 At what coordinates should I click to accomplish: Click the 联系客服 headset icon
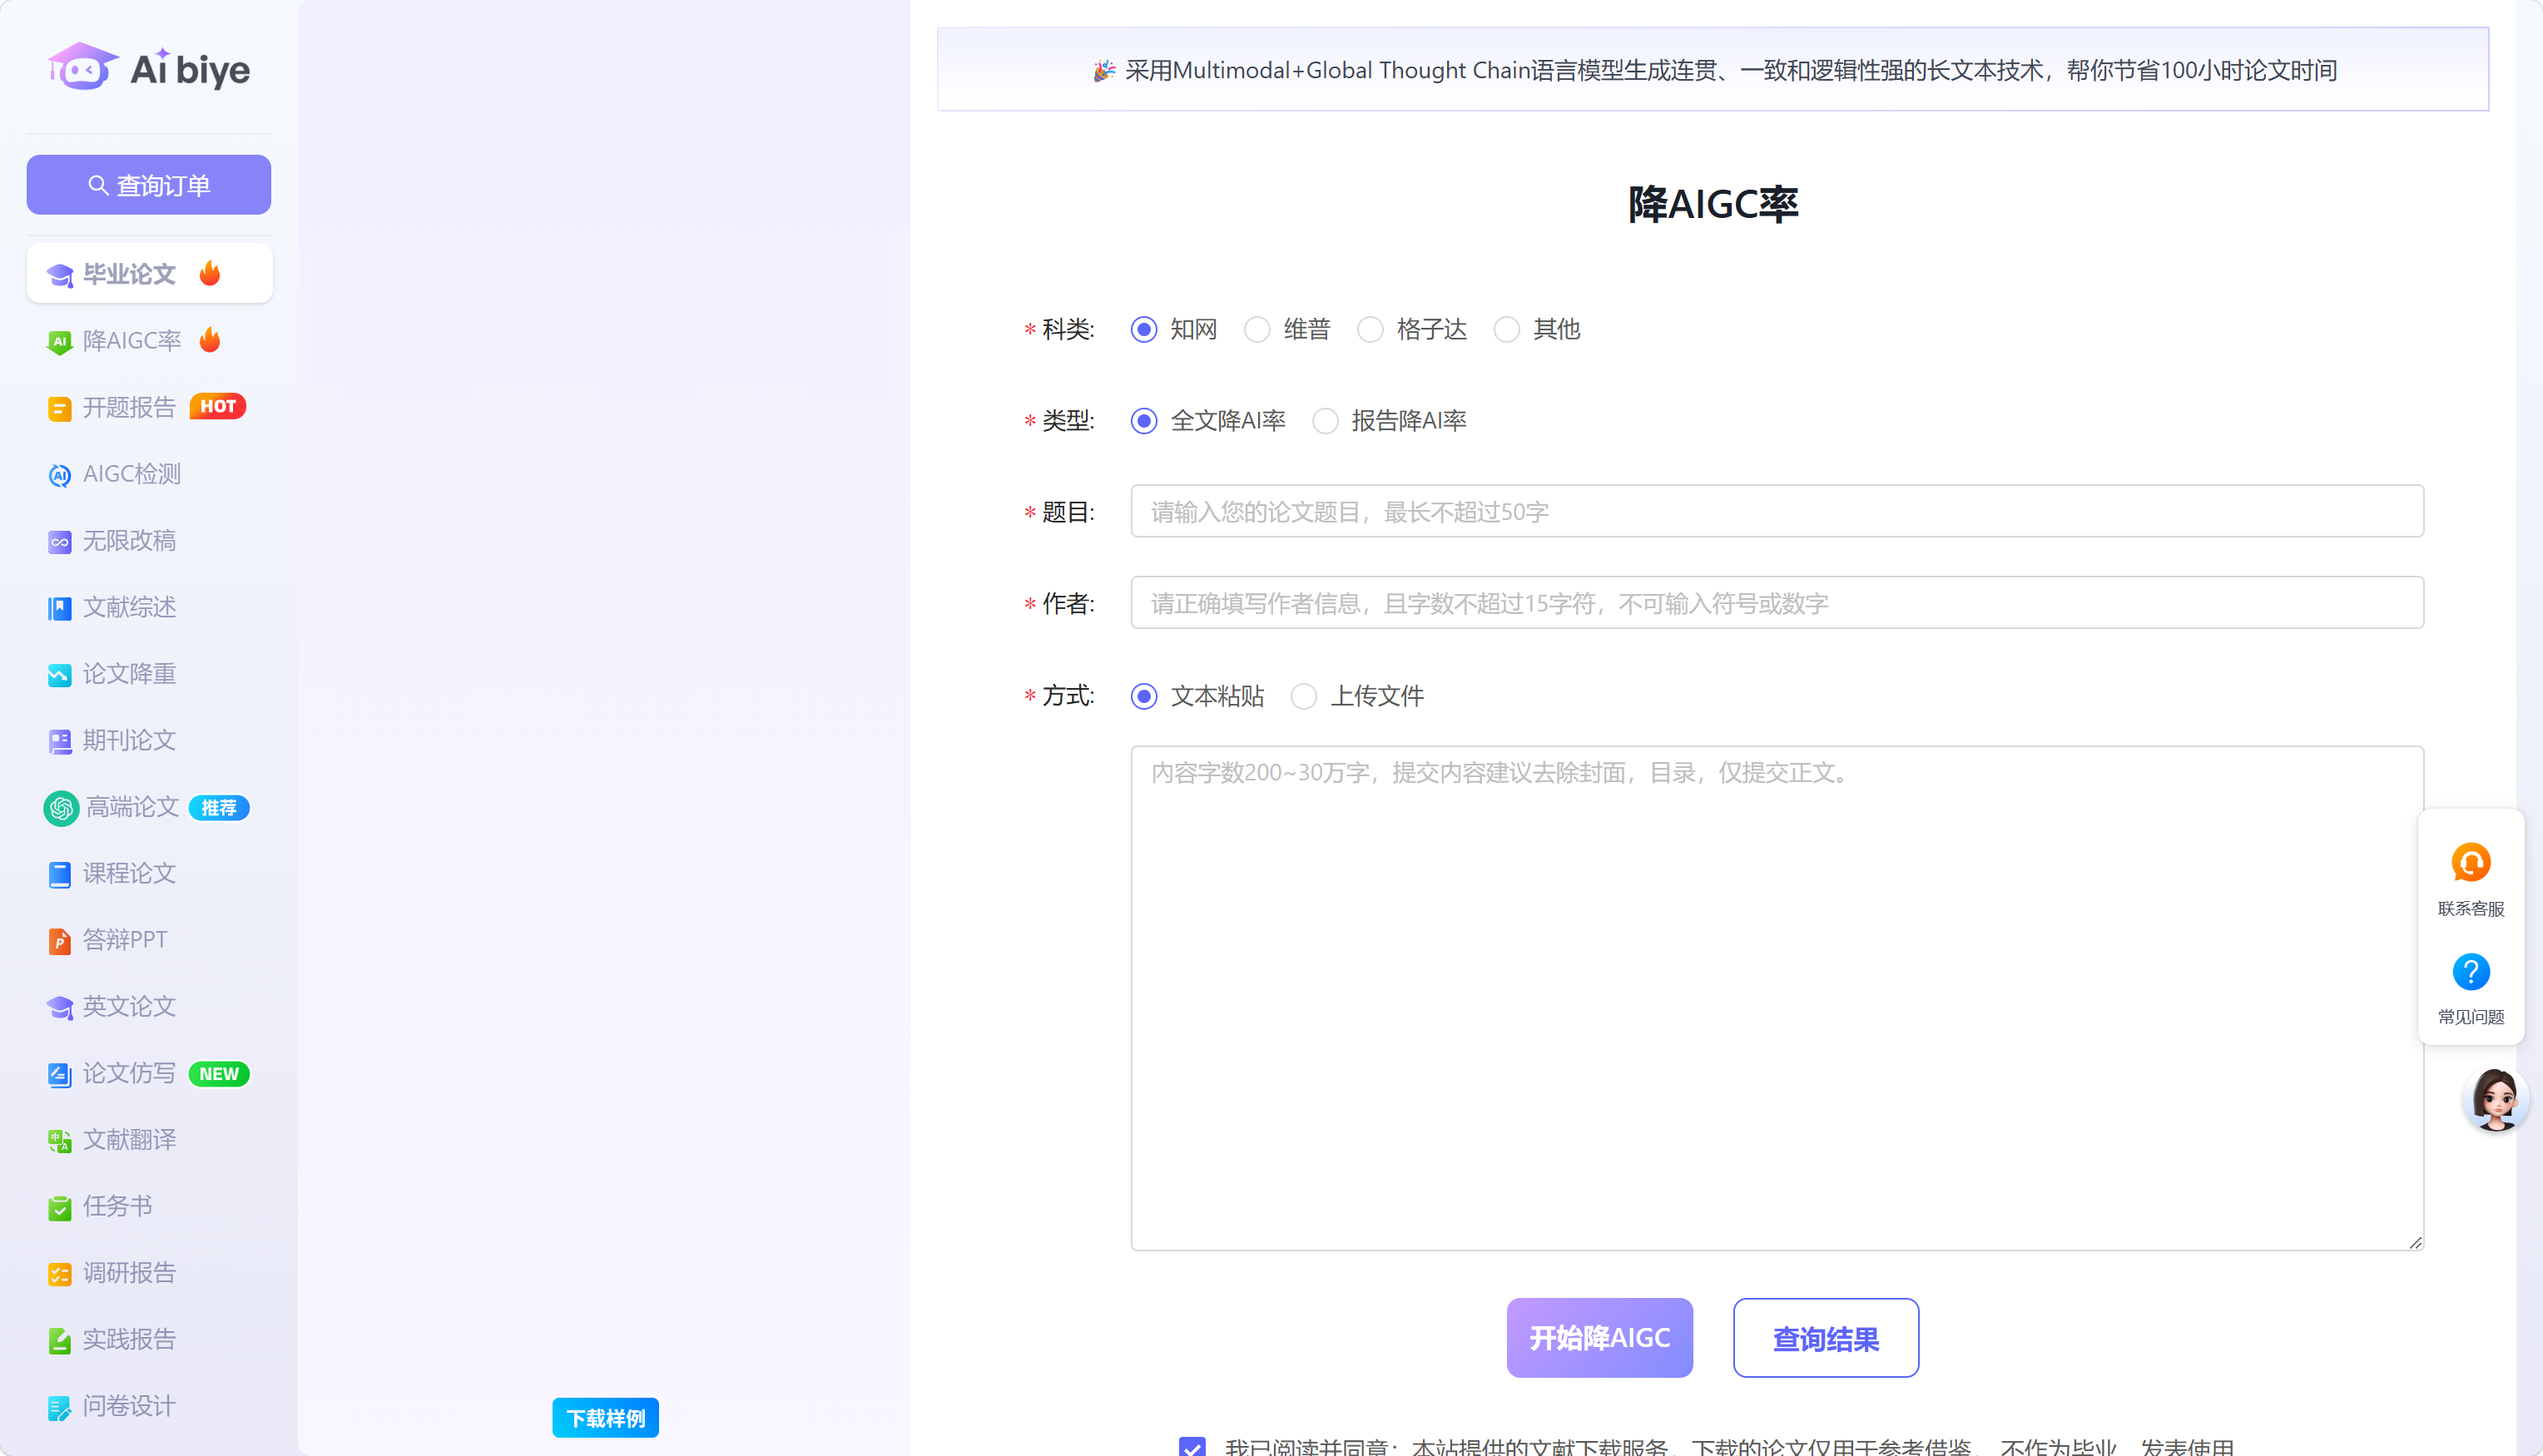2471,863
